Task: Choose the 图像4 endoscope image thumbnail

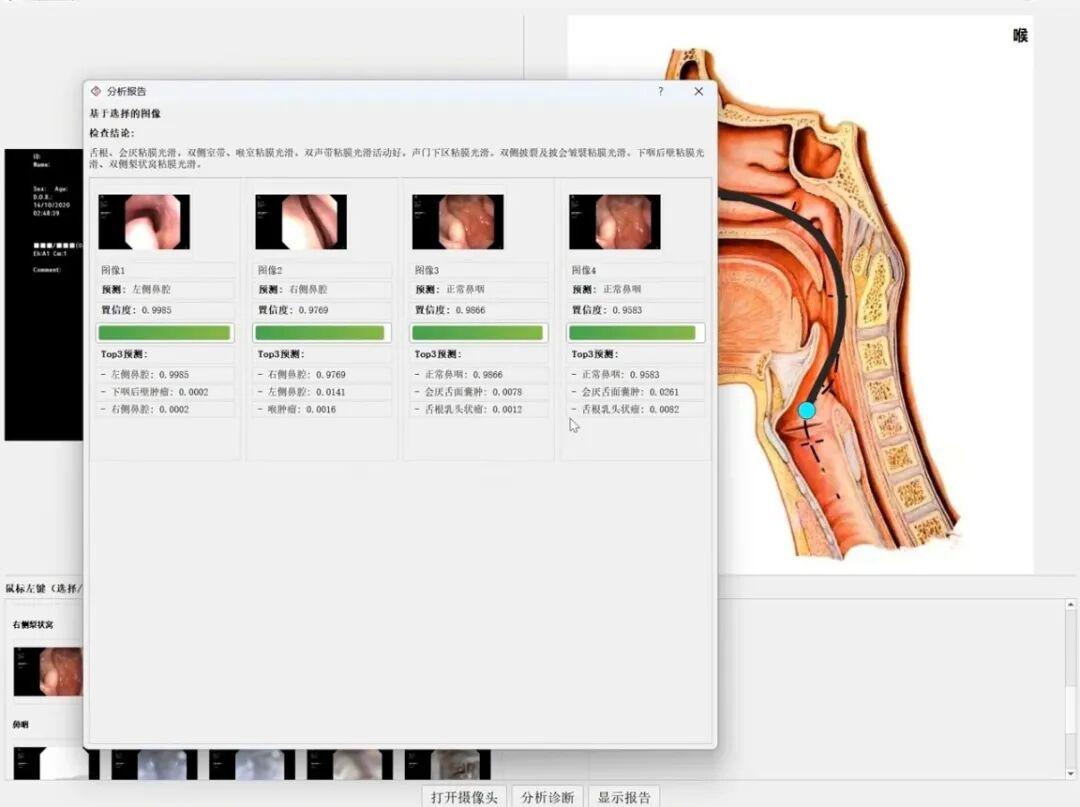Action: click(x=615, y=222)
